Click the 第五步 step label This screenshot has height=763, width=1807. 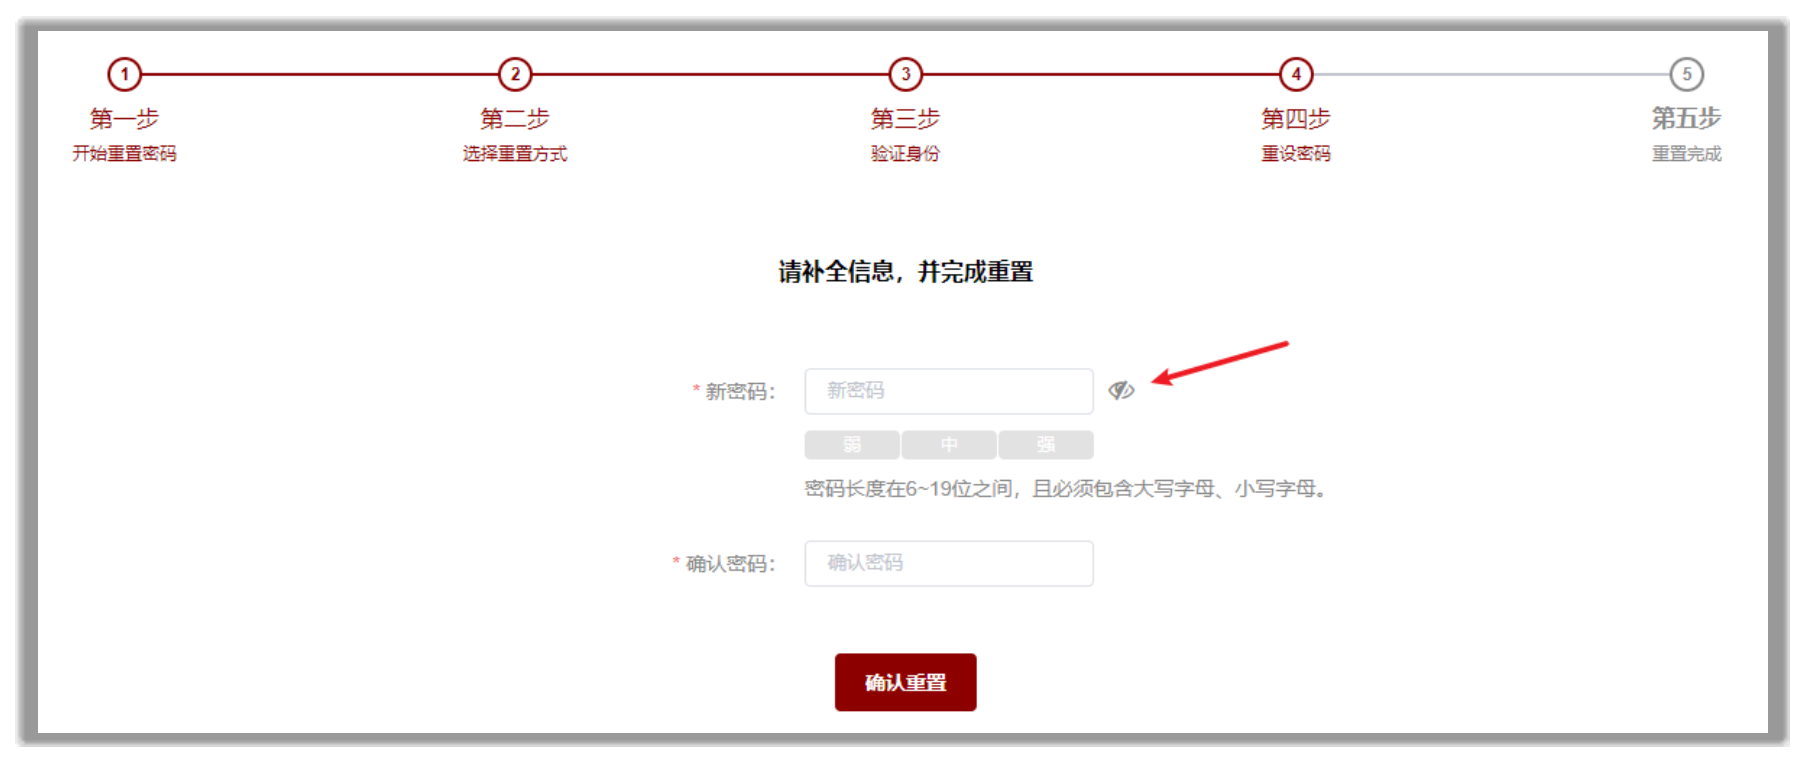(1687, 119)
